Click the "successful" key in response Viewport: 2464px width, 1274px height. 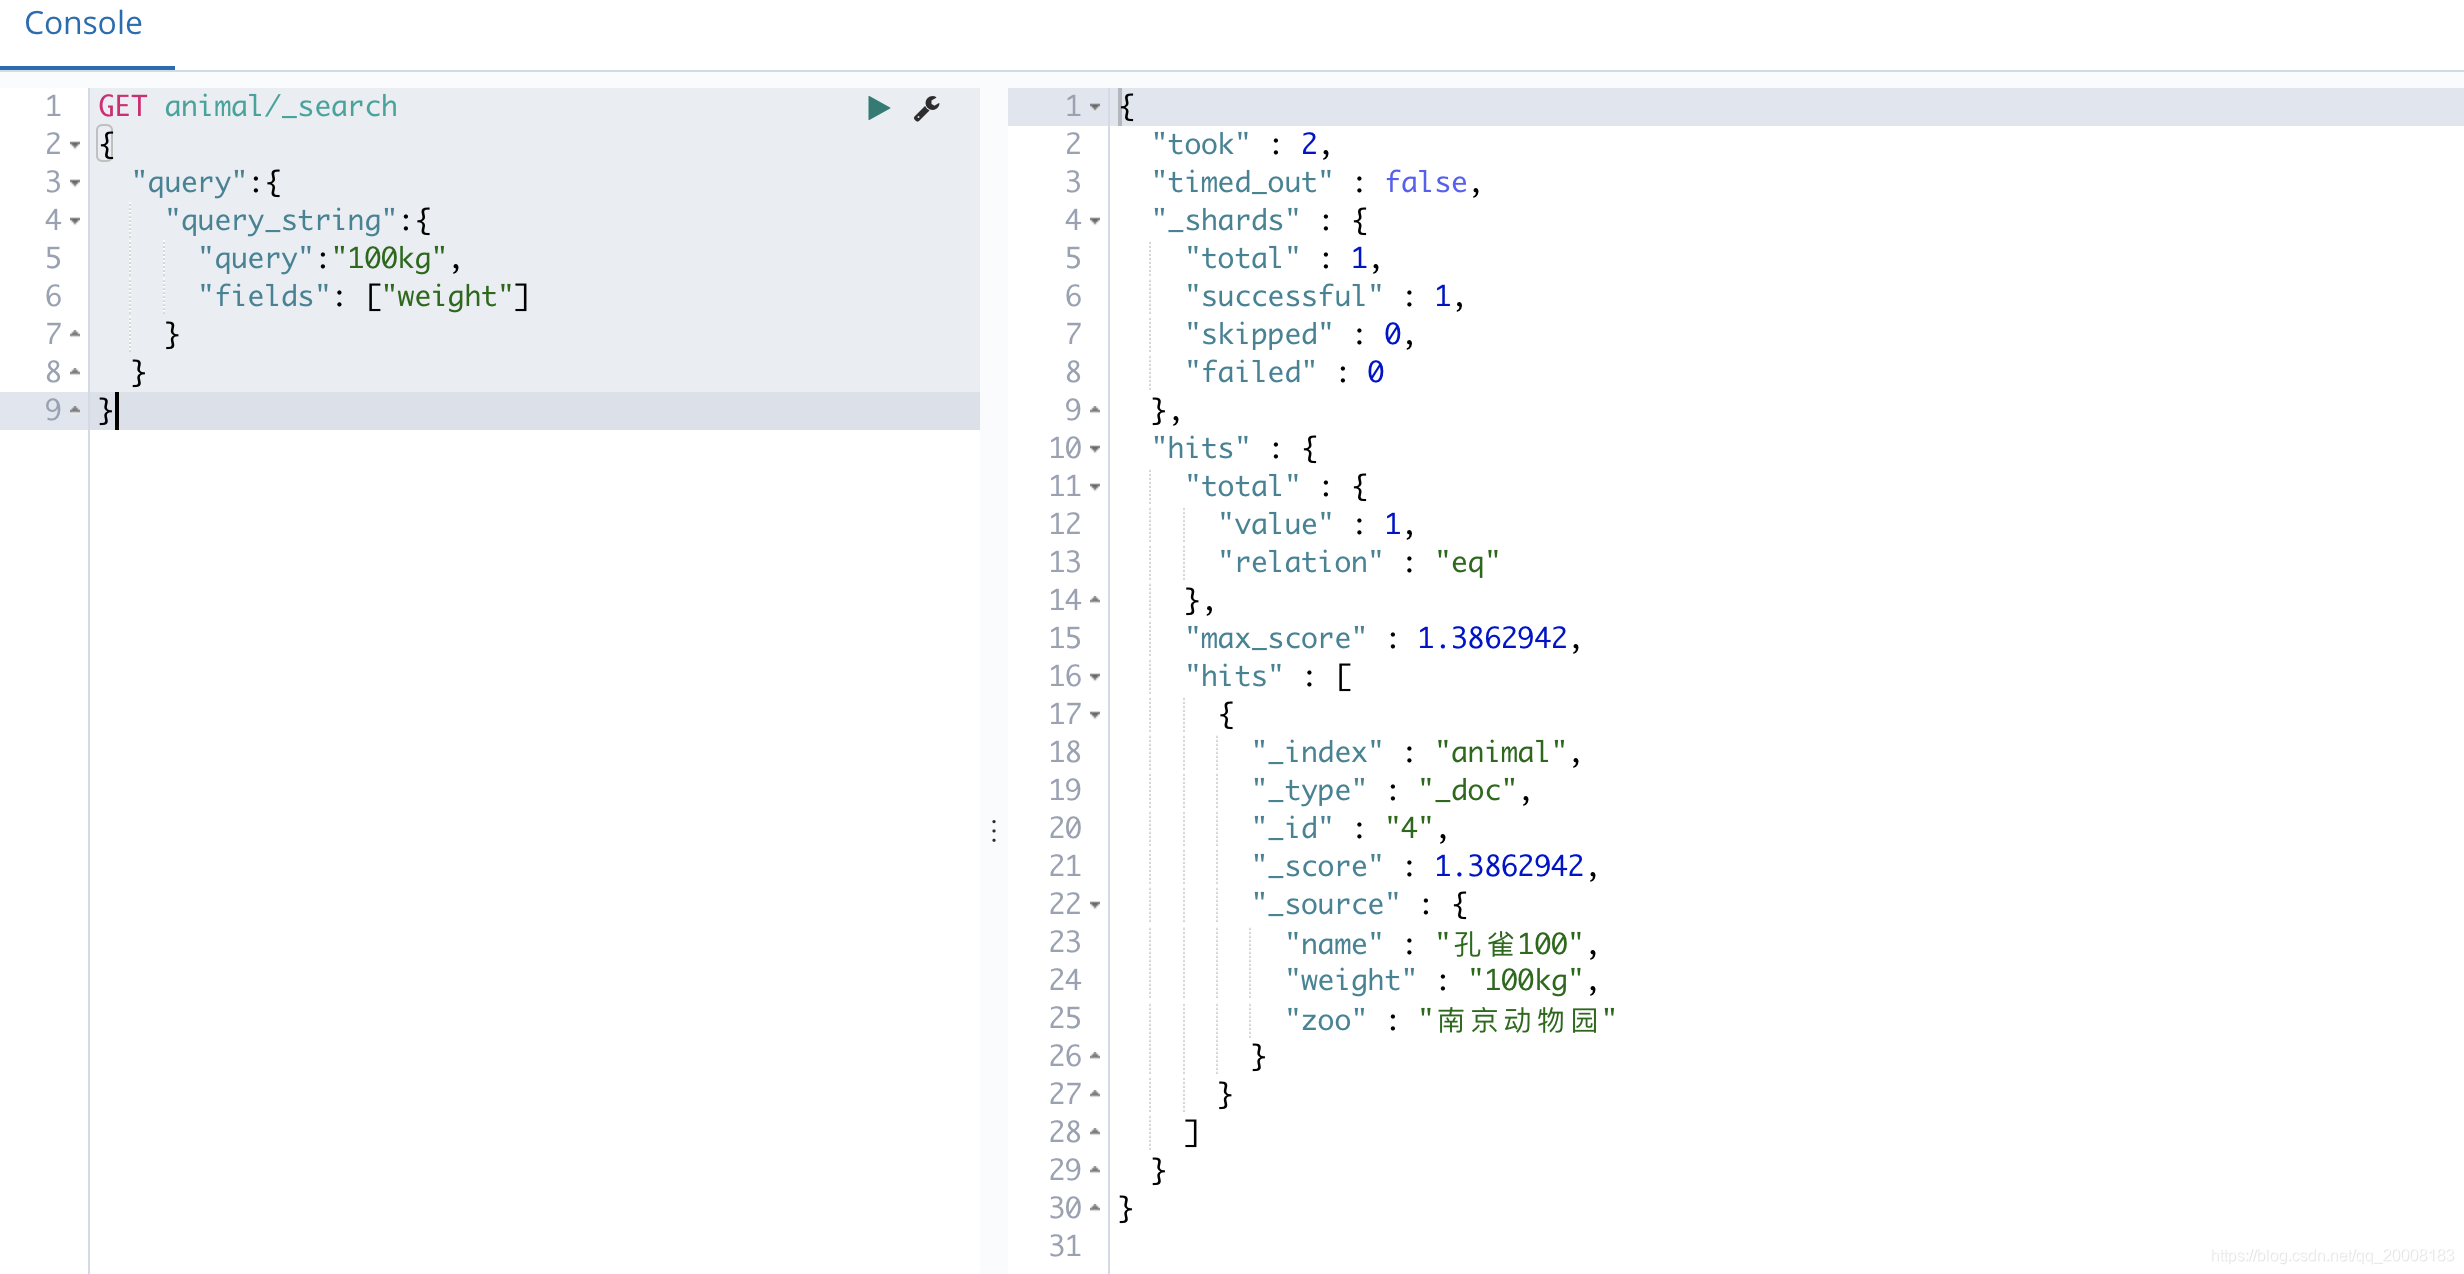1284,296
